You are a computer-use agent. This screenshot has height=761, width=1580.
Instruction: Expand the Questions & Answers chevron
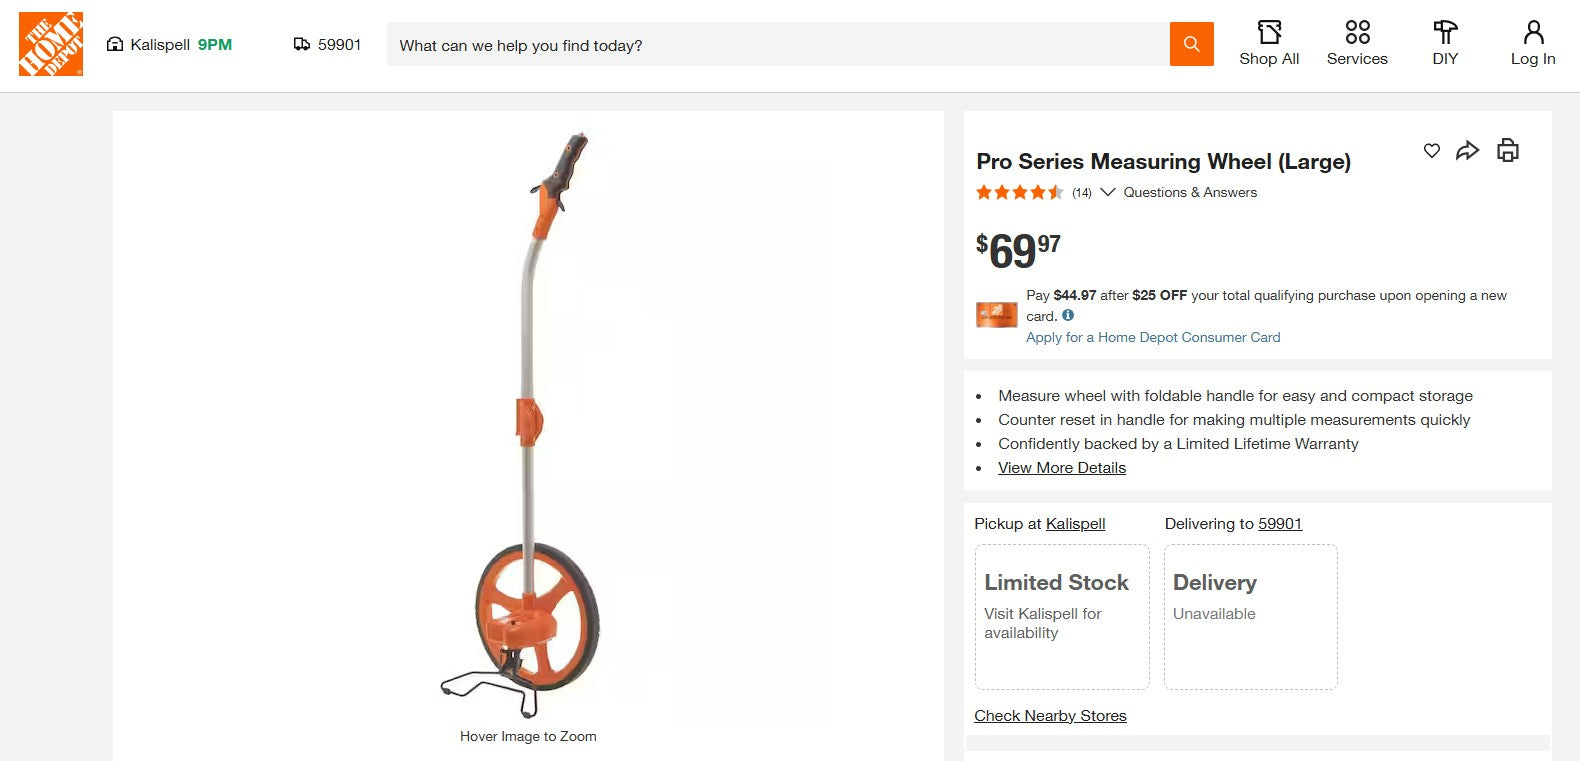(1108, 192)
